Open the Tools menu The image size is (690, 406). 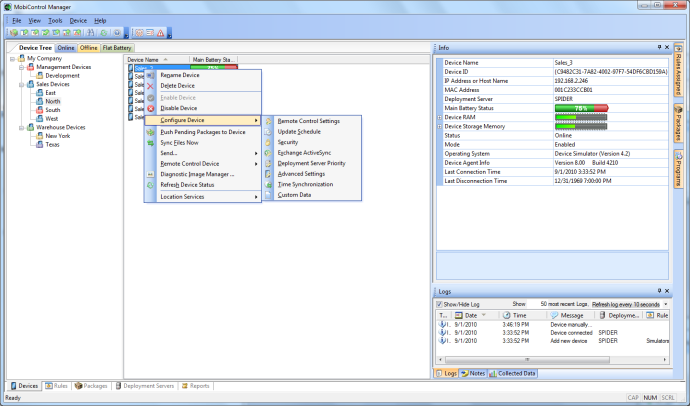click(55, 21)
